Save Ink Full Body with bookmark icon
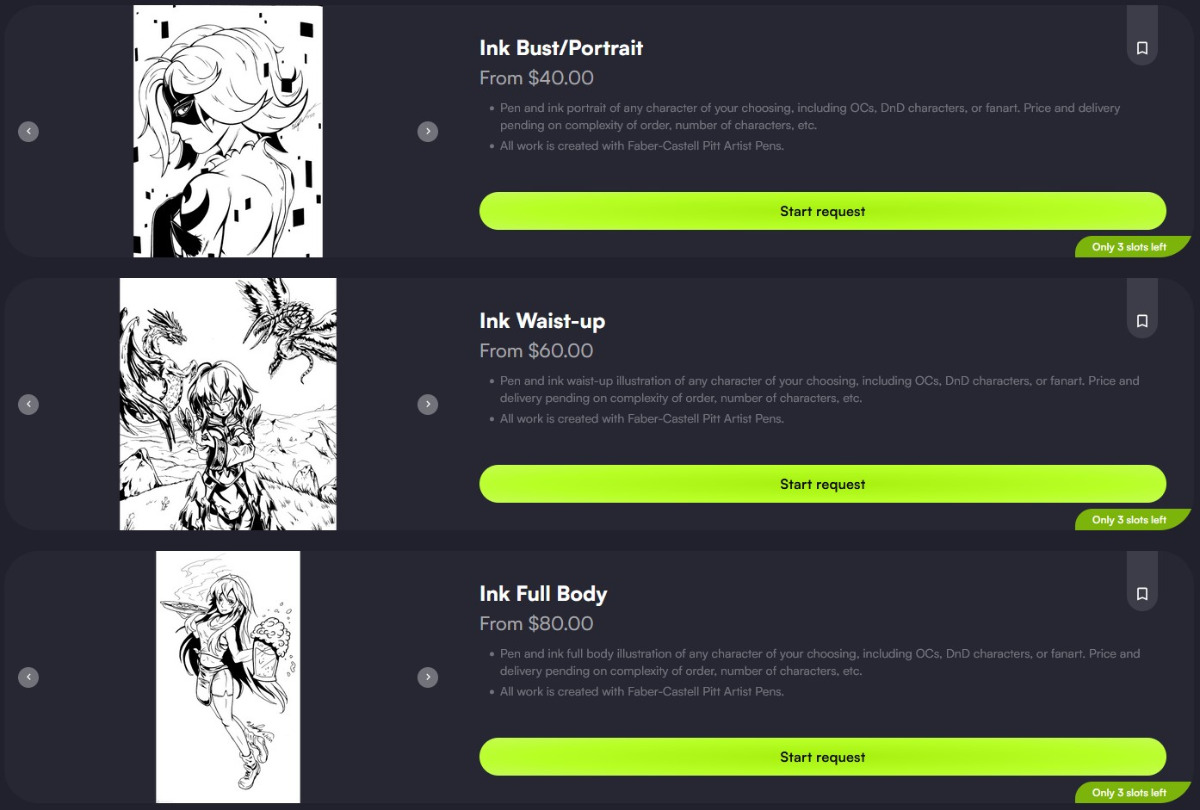The height and width of the screenshot is (810, 1200). tap(1142, 593)
